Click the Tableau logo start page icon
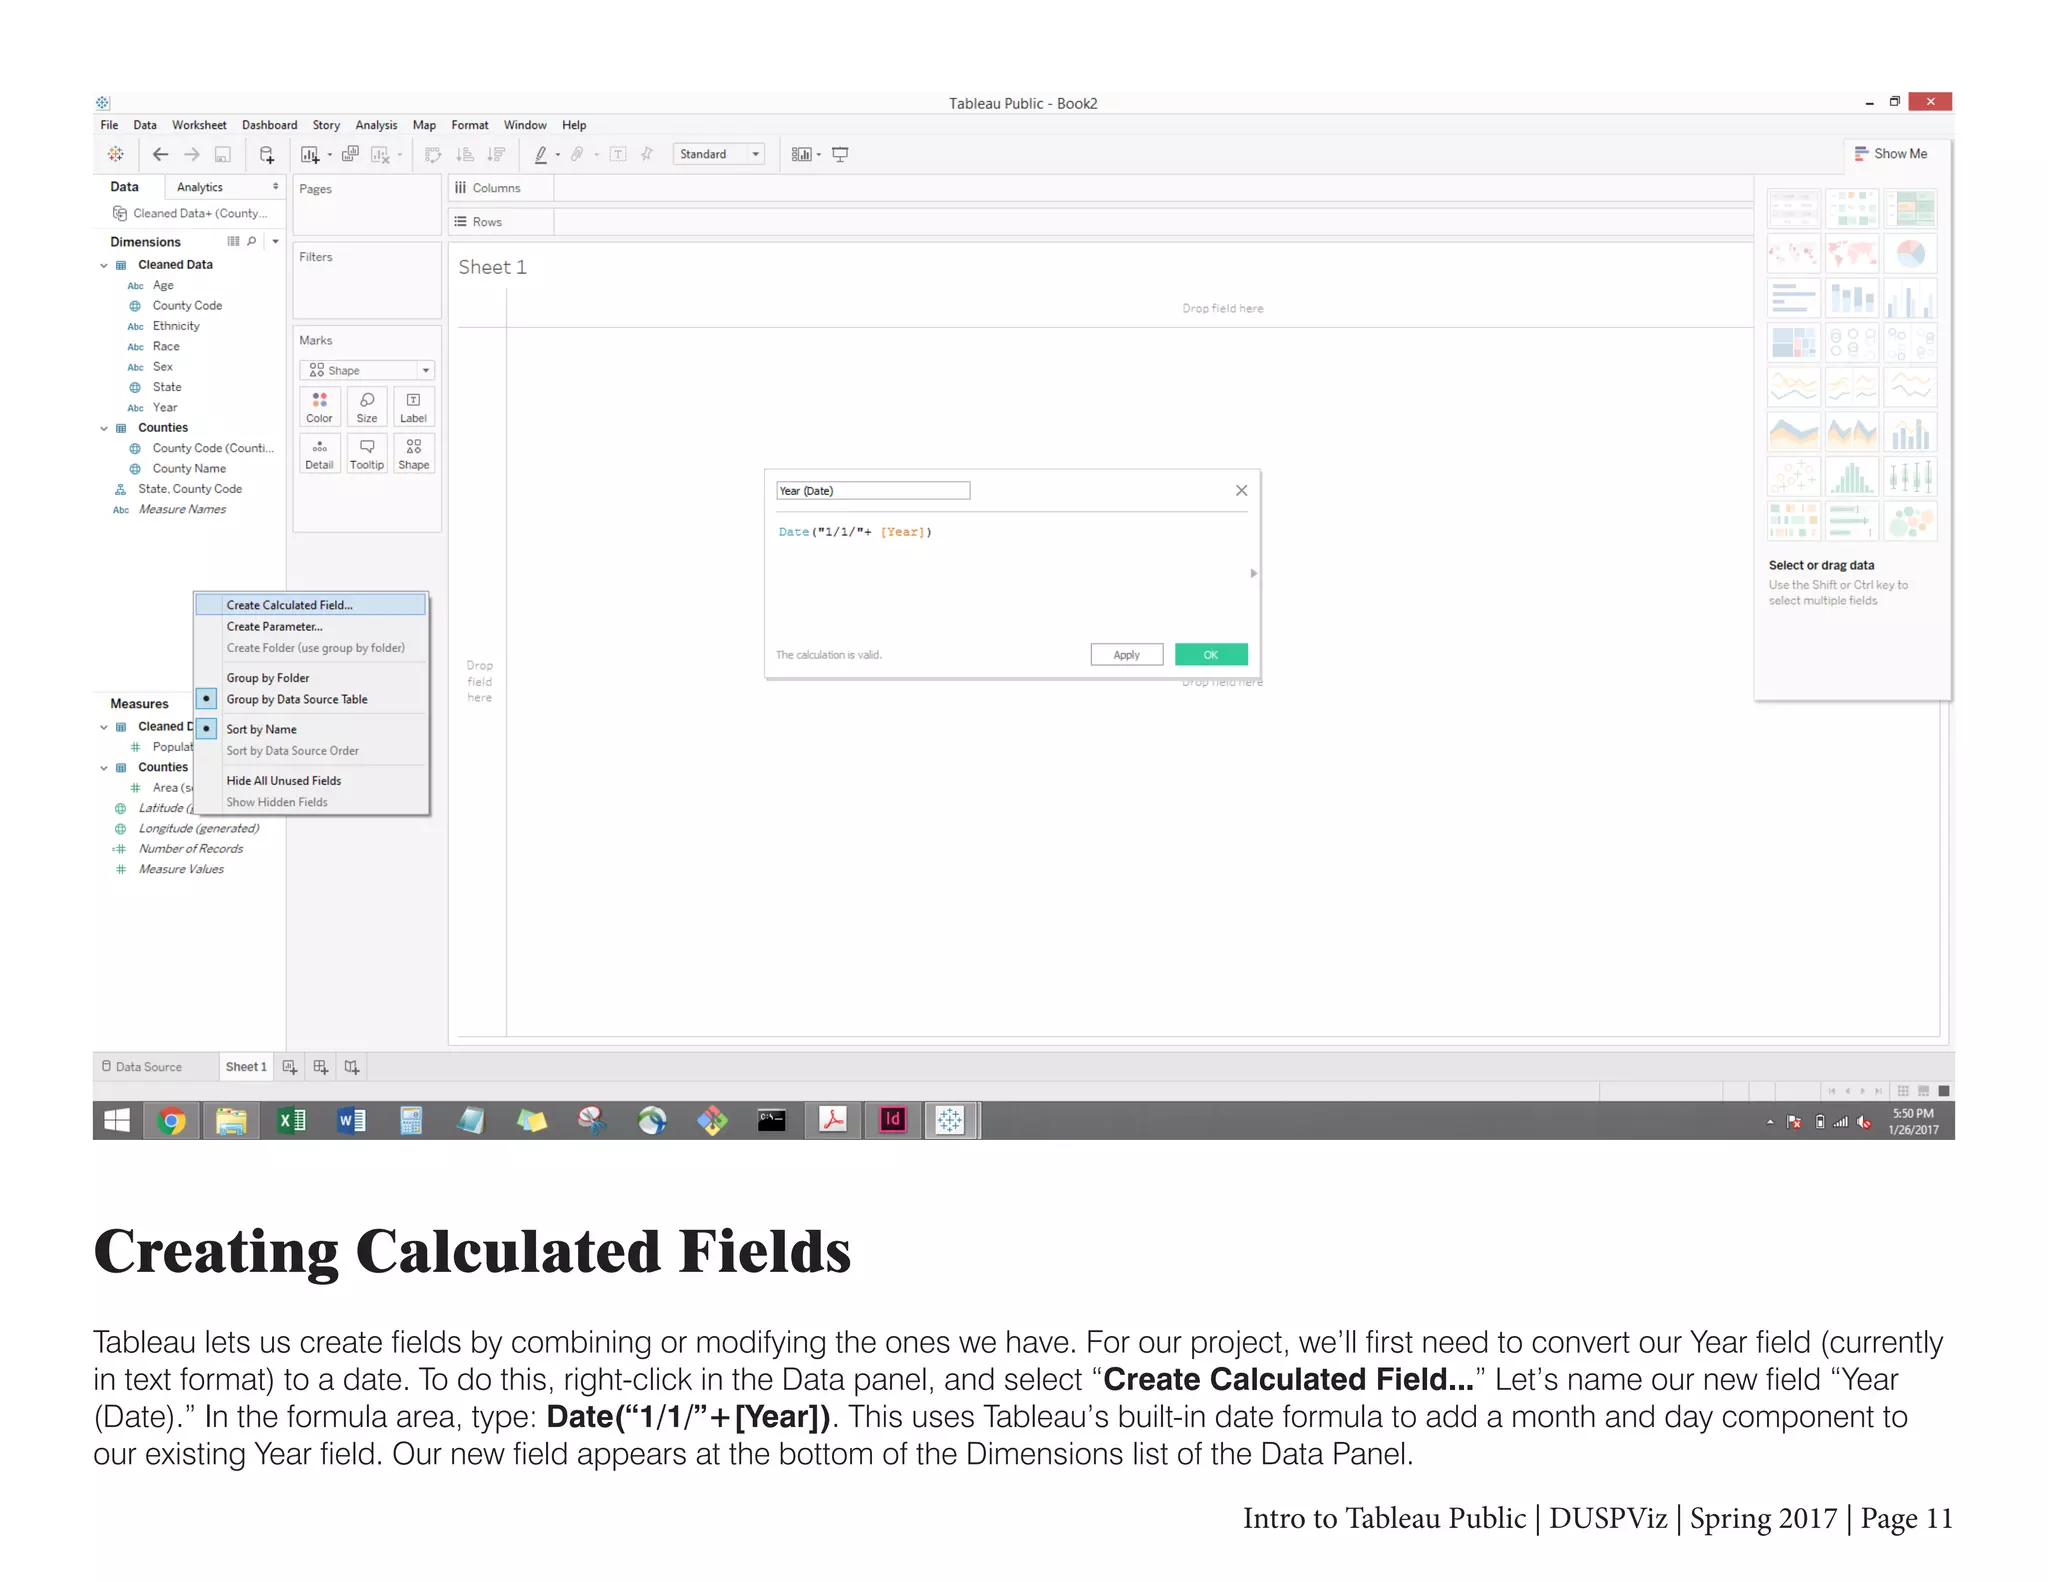Image resolution: width=2048 pixels, height=1582 pixels. pos(116,154)
